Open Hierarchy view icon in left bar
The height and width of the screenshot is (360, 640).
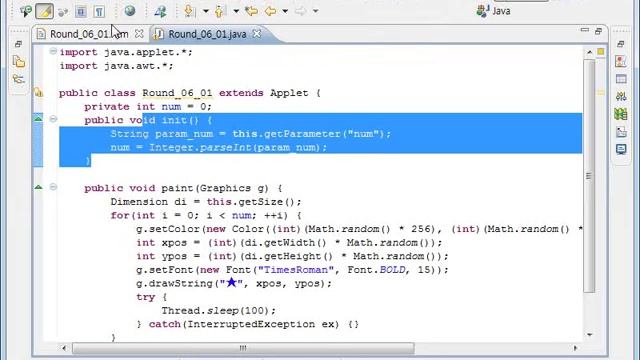point(19,79)
